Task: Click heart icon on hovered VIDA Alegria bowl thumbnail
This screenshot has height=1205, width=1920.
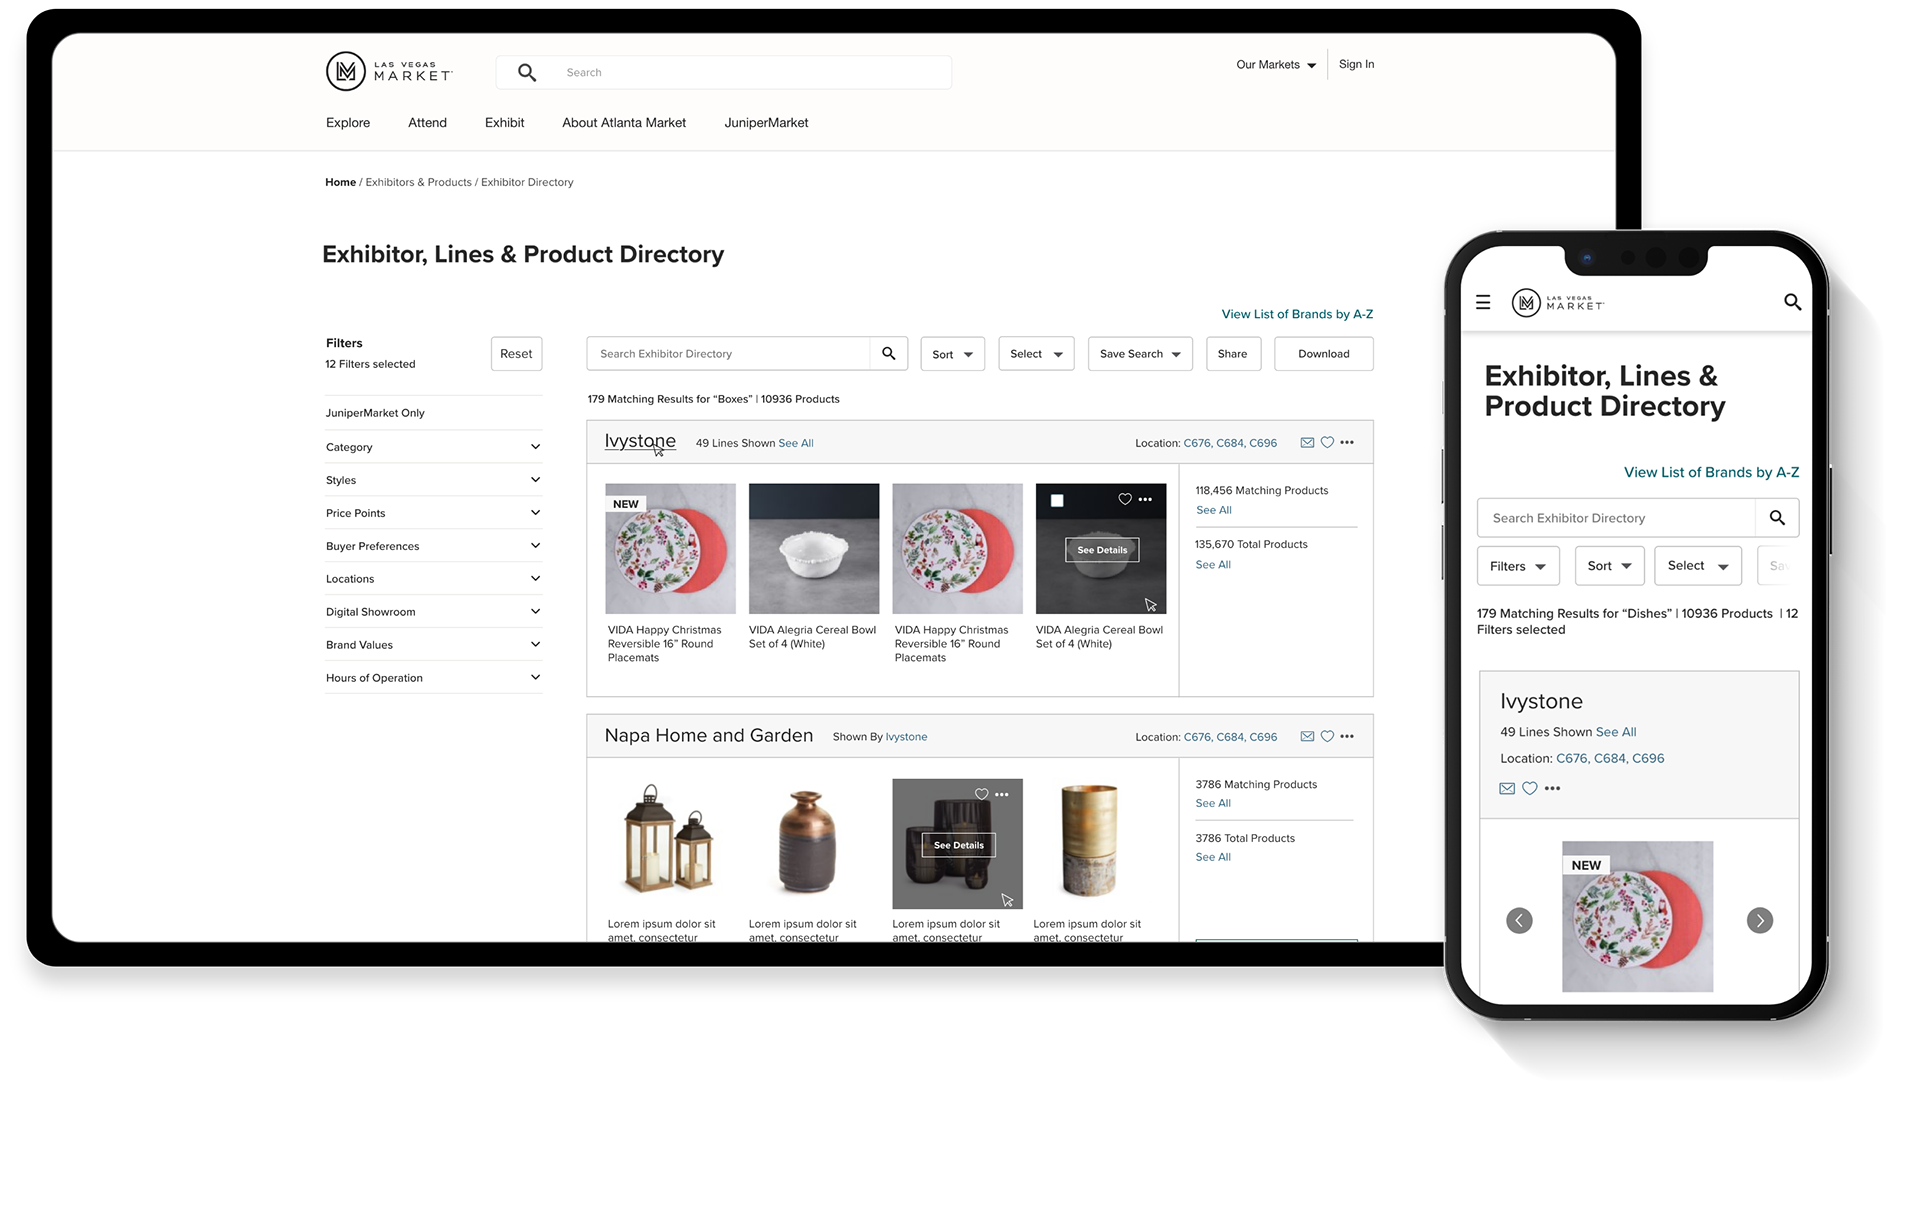Action: pyautogui.click(x=1125, y=499)
